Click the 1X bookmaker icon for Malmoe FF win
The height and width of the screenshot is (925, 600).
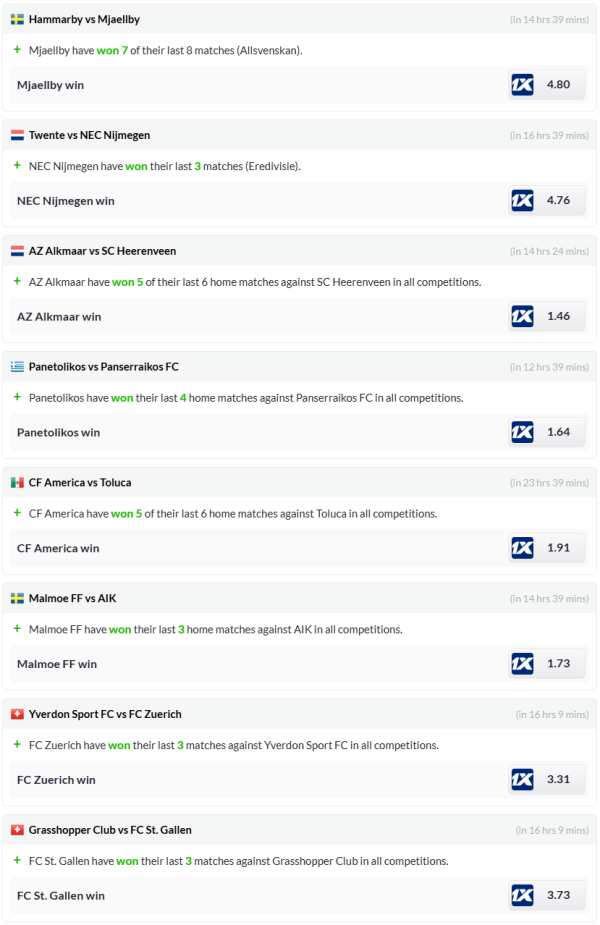522,664
